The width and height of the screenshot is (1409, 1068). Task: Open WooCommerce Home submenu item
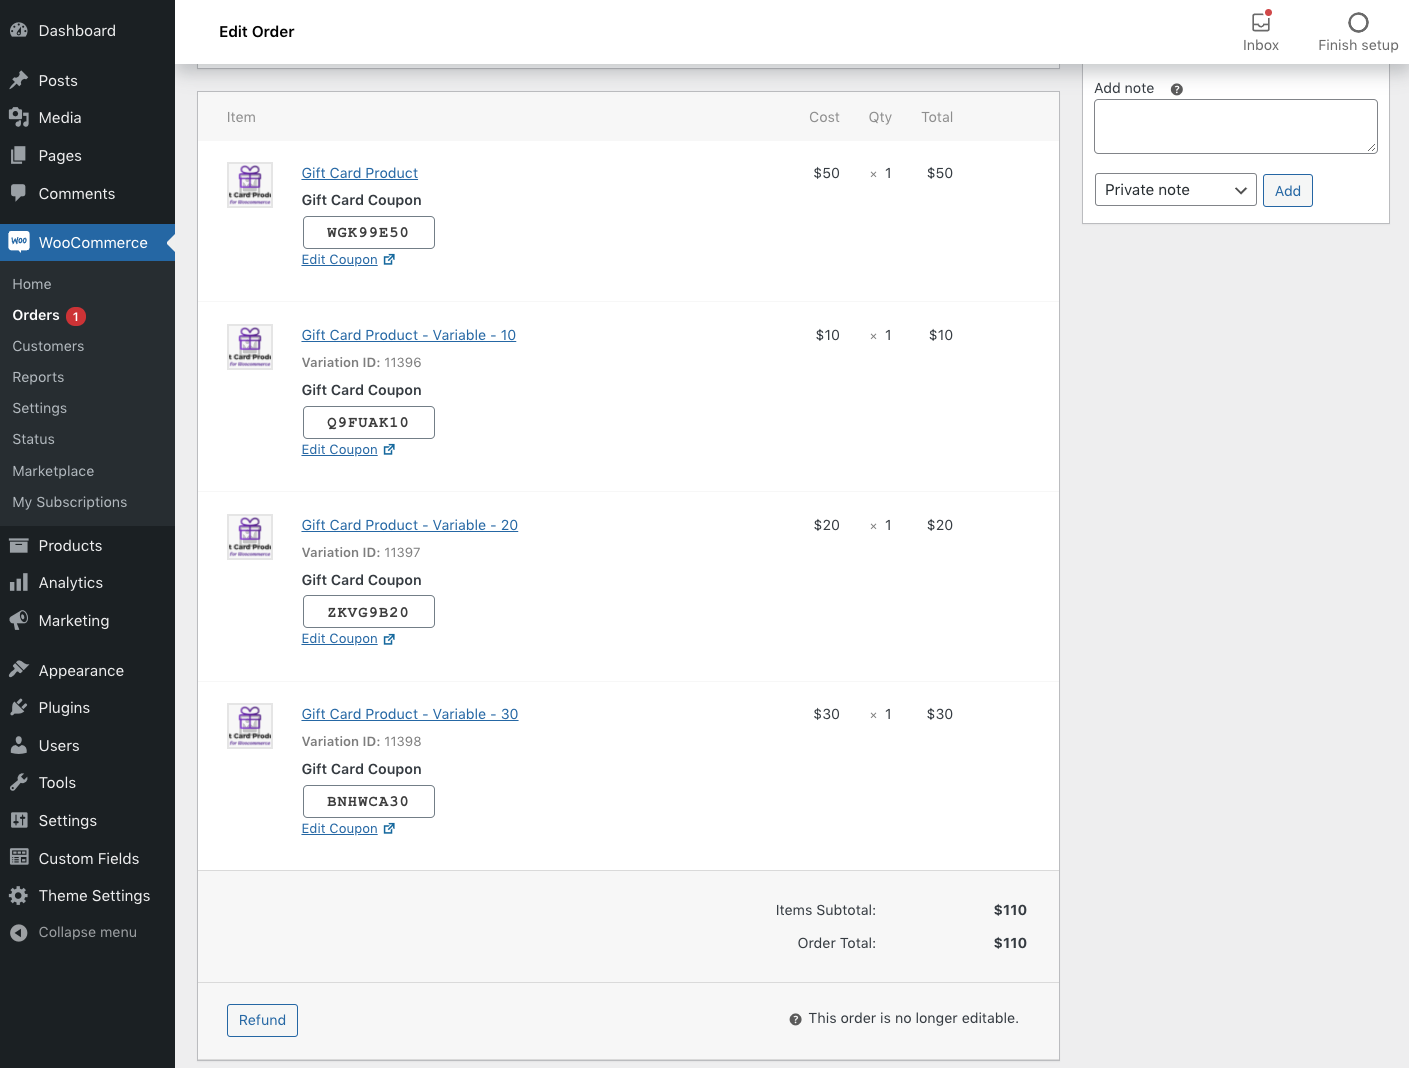click(32, 284)
